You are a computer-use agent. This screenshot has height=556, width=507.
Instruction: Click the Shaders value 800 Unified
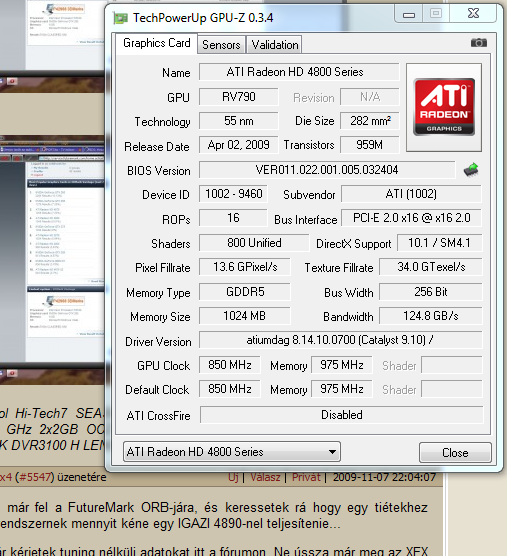[x=254, y=243]
